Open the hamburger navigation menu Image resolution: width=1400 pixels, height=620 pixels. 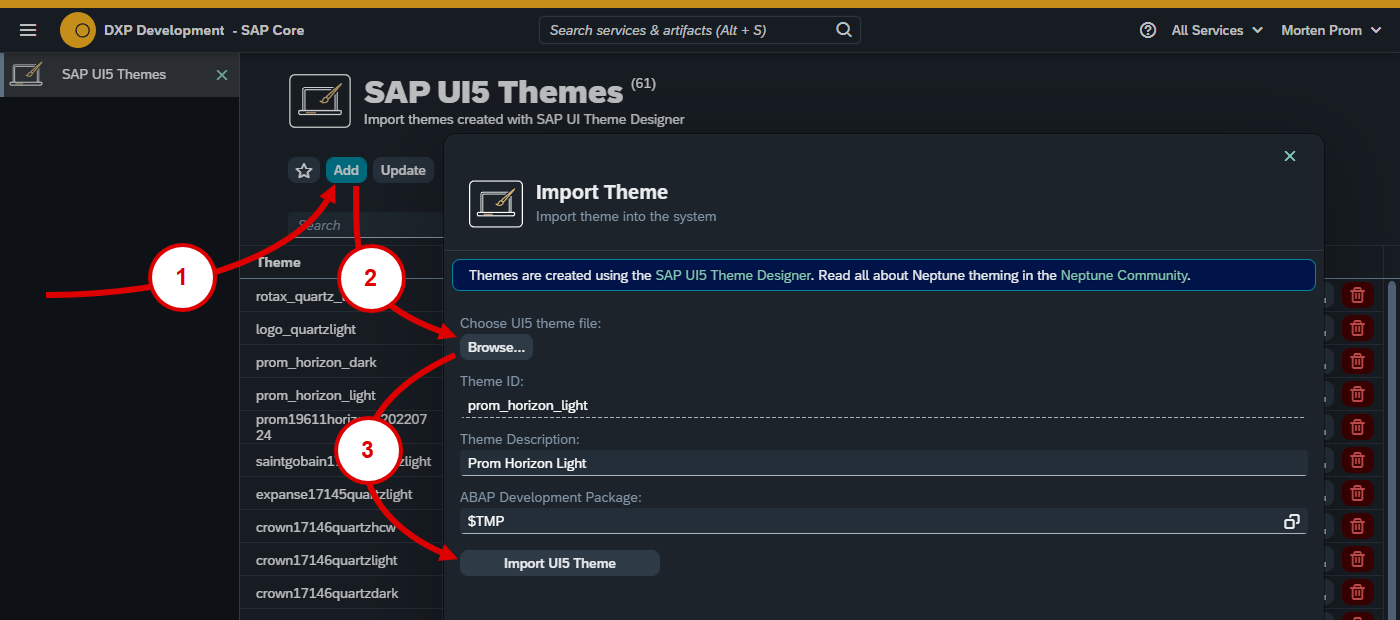28,30
